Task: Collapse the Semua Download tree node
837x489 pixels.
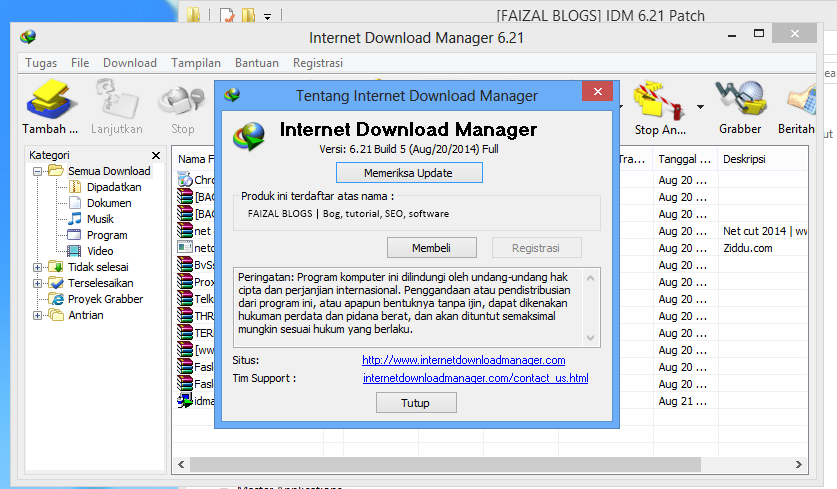Action: click(x=37, y=171)
